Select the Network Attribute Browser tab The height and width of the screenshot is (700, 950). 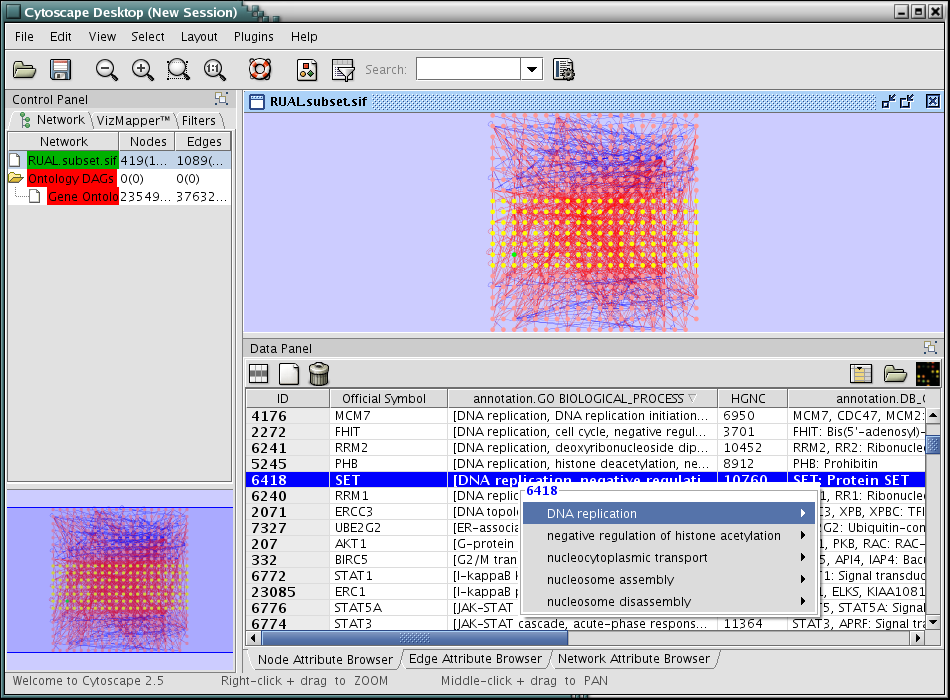(634, 659)
